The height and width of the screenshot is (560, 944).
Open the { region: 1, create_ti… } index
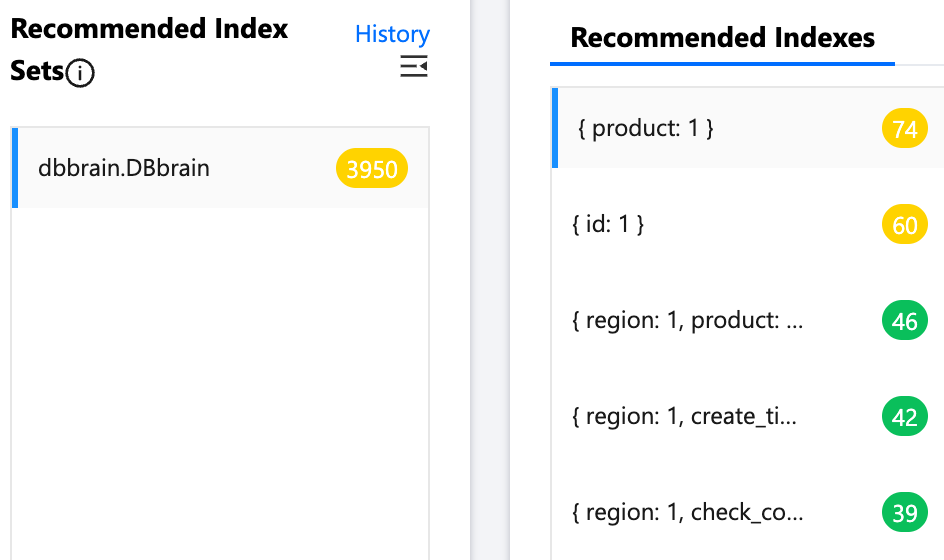click(685, 416)
